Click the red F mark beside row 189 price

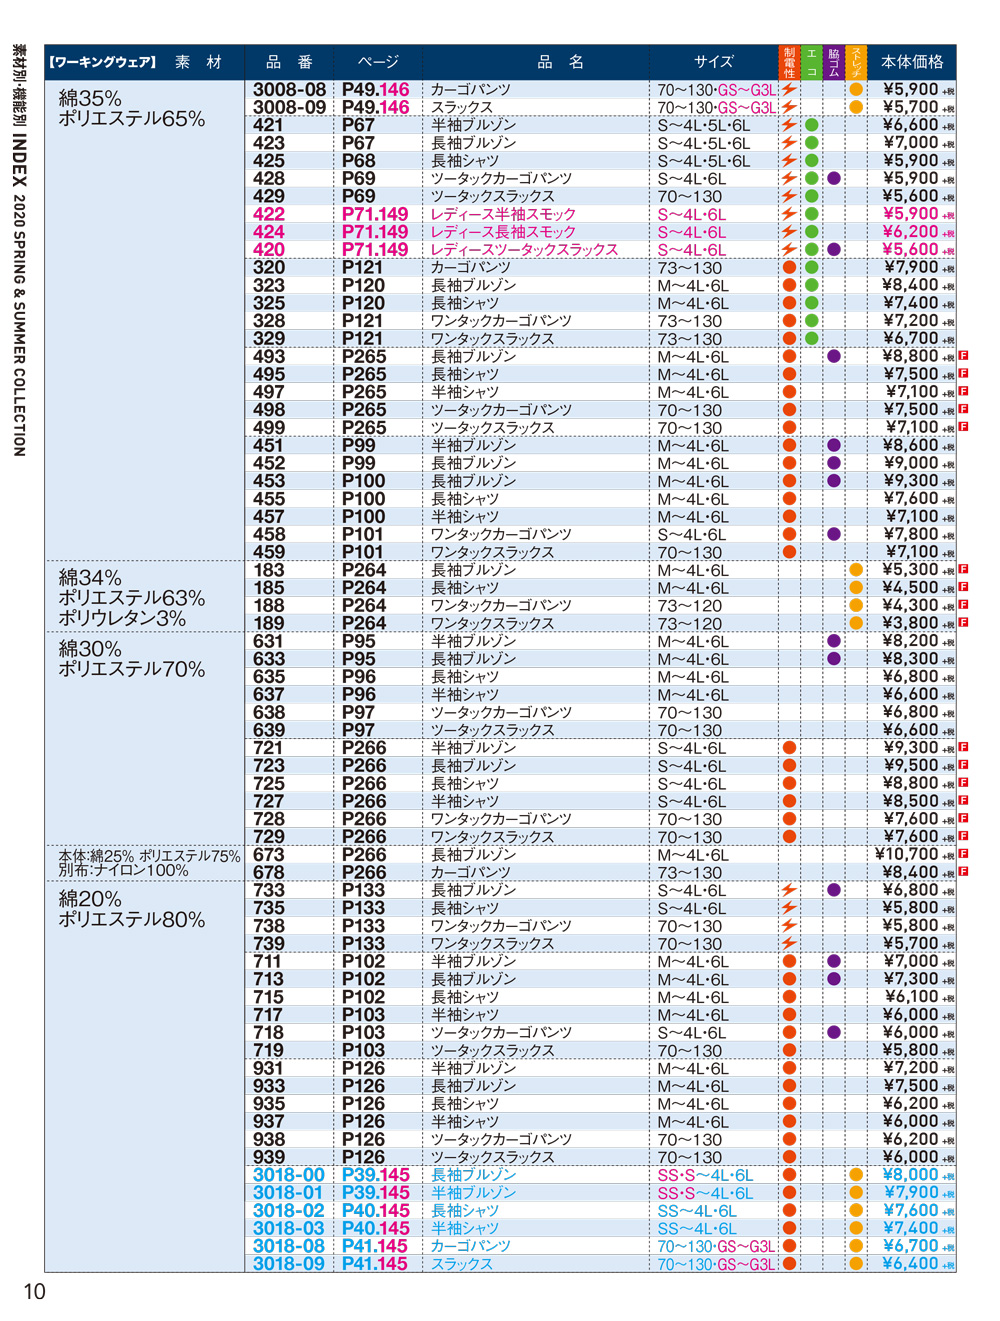click(964, 622)
